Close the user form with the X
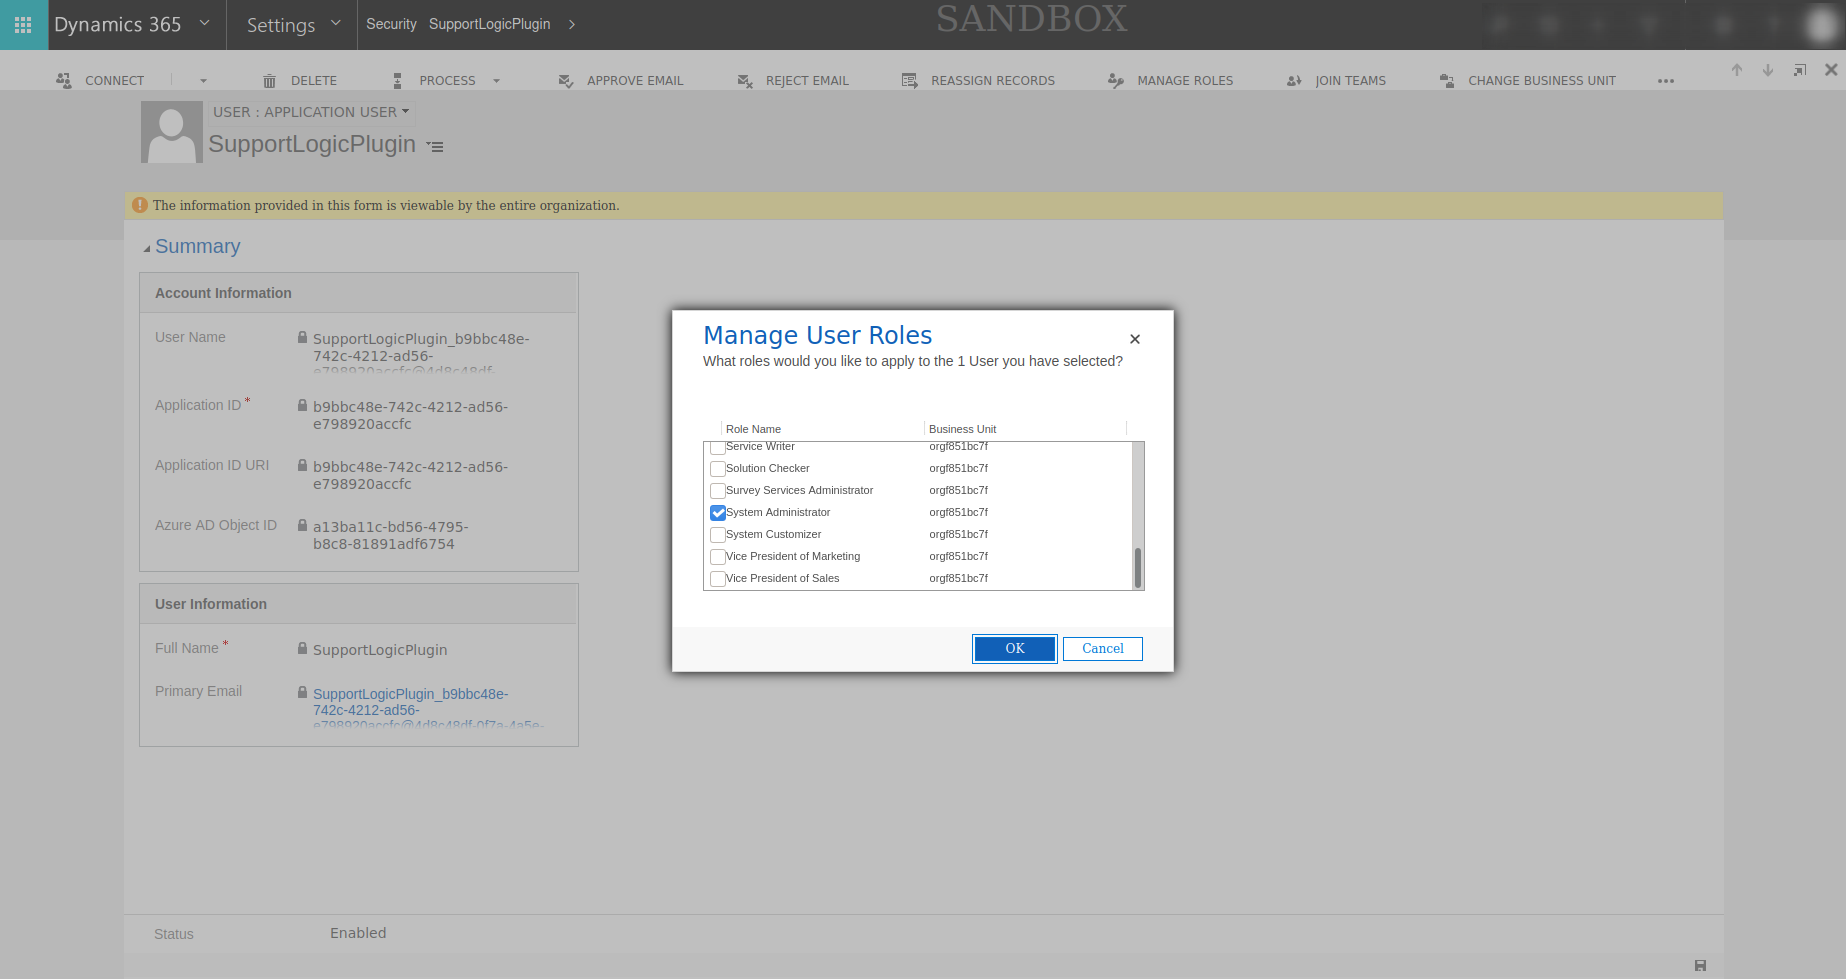 pyautogui.click(x=1831, y=70)
